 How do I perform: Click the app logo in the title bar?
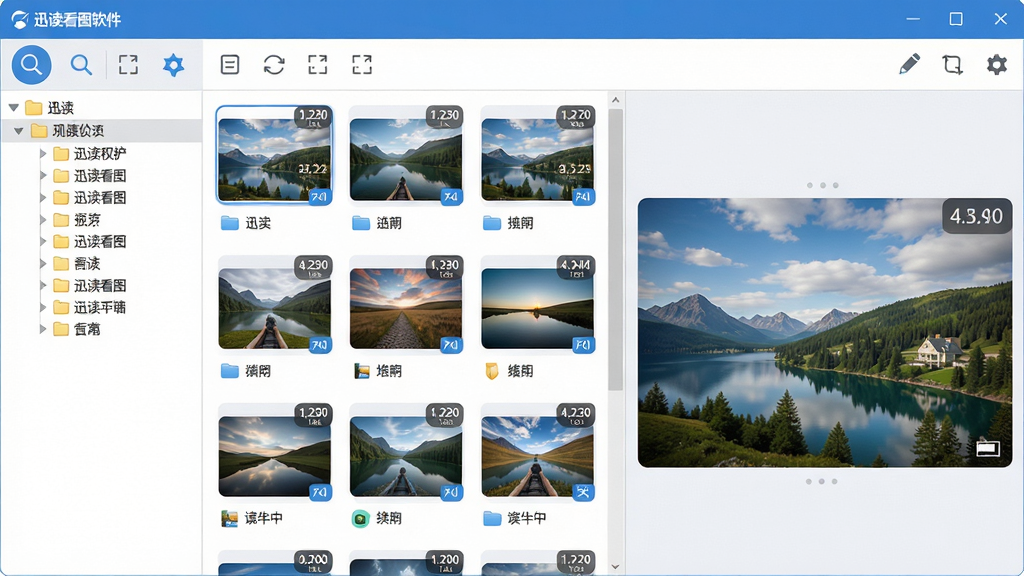(20, 20)
